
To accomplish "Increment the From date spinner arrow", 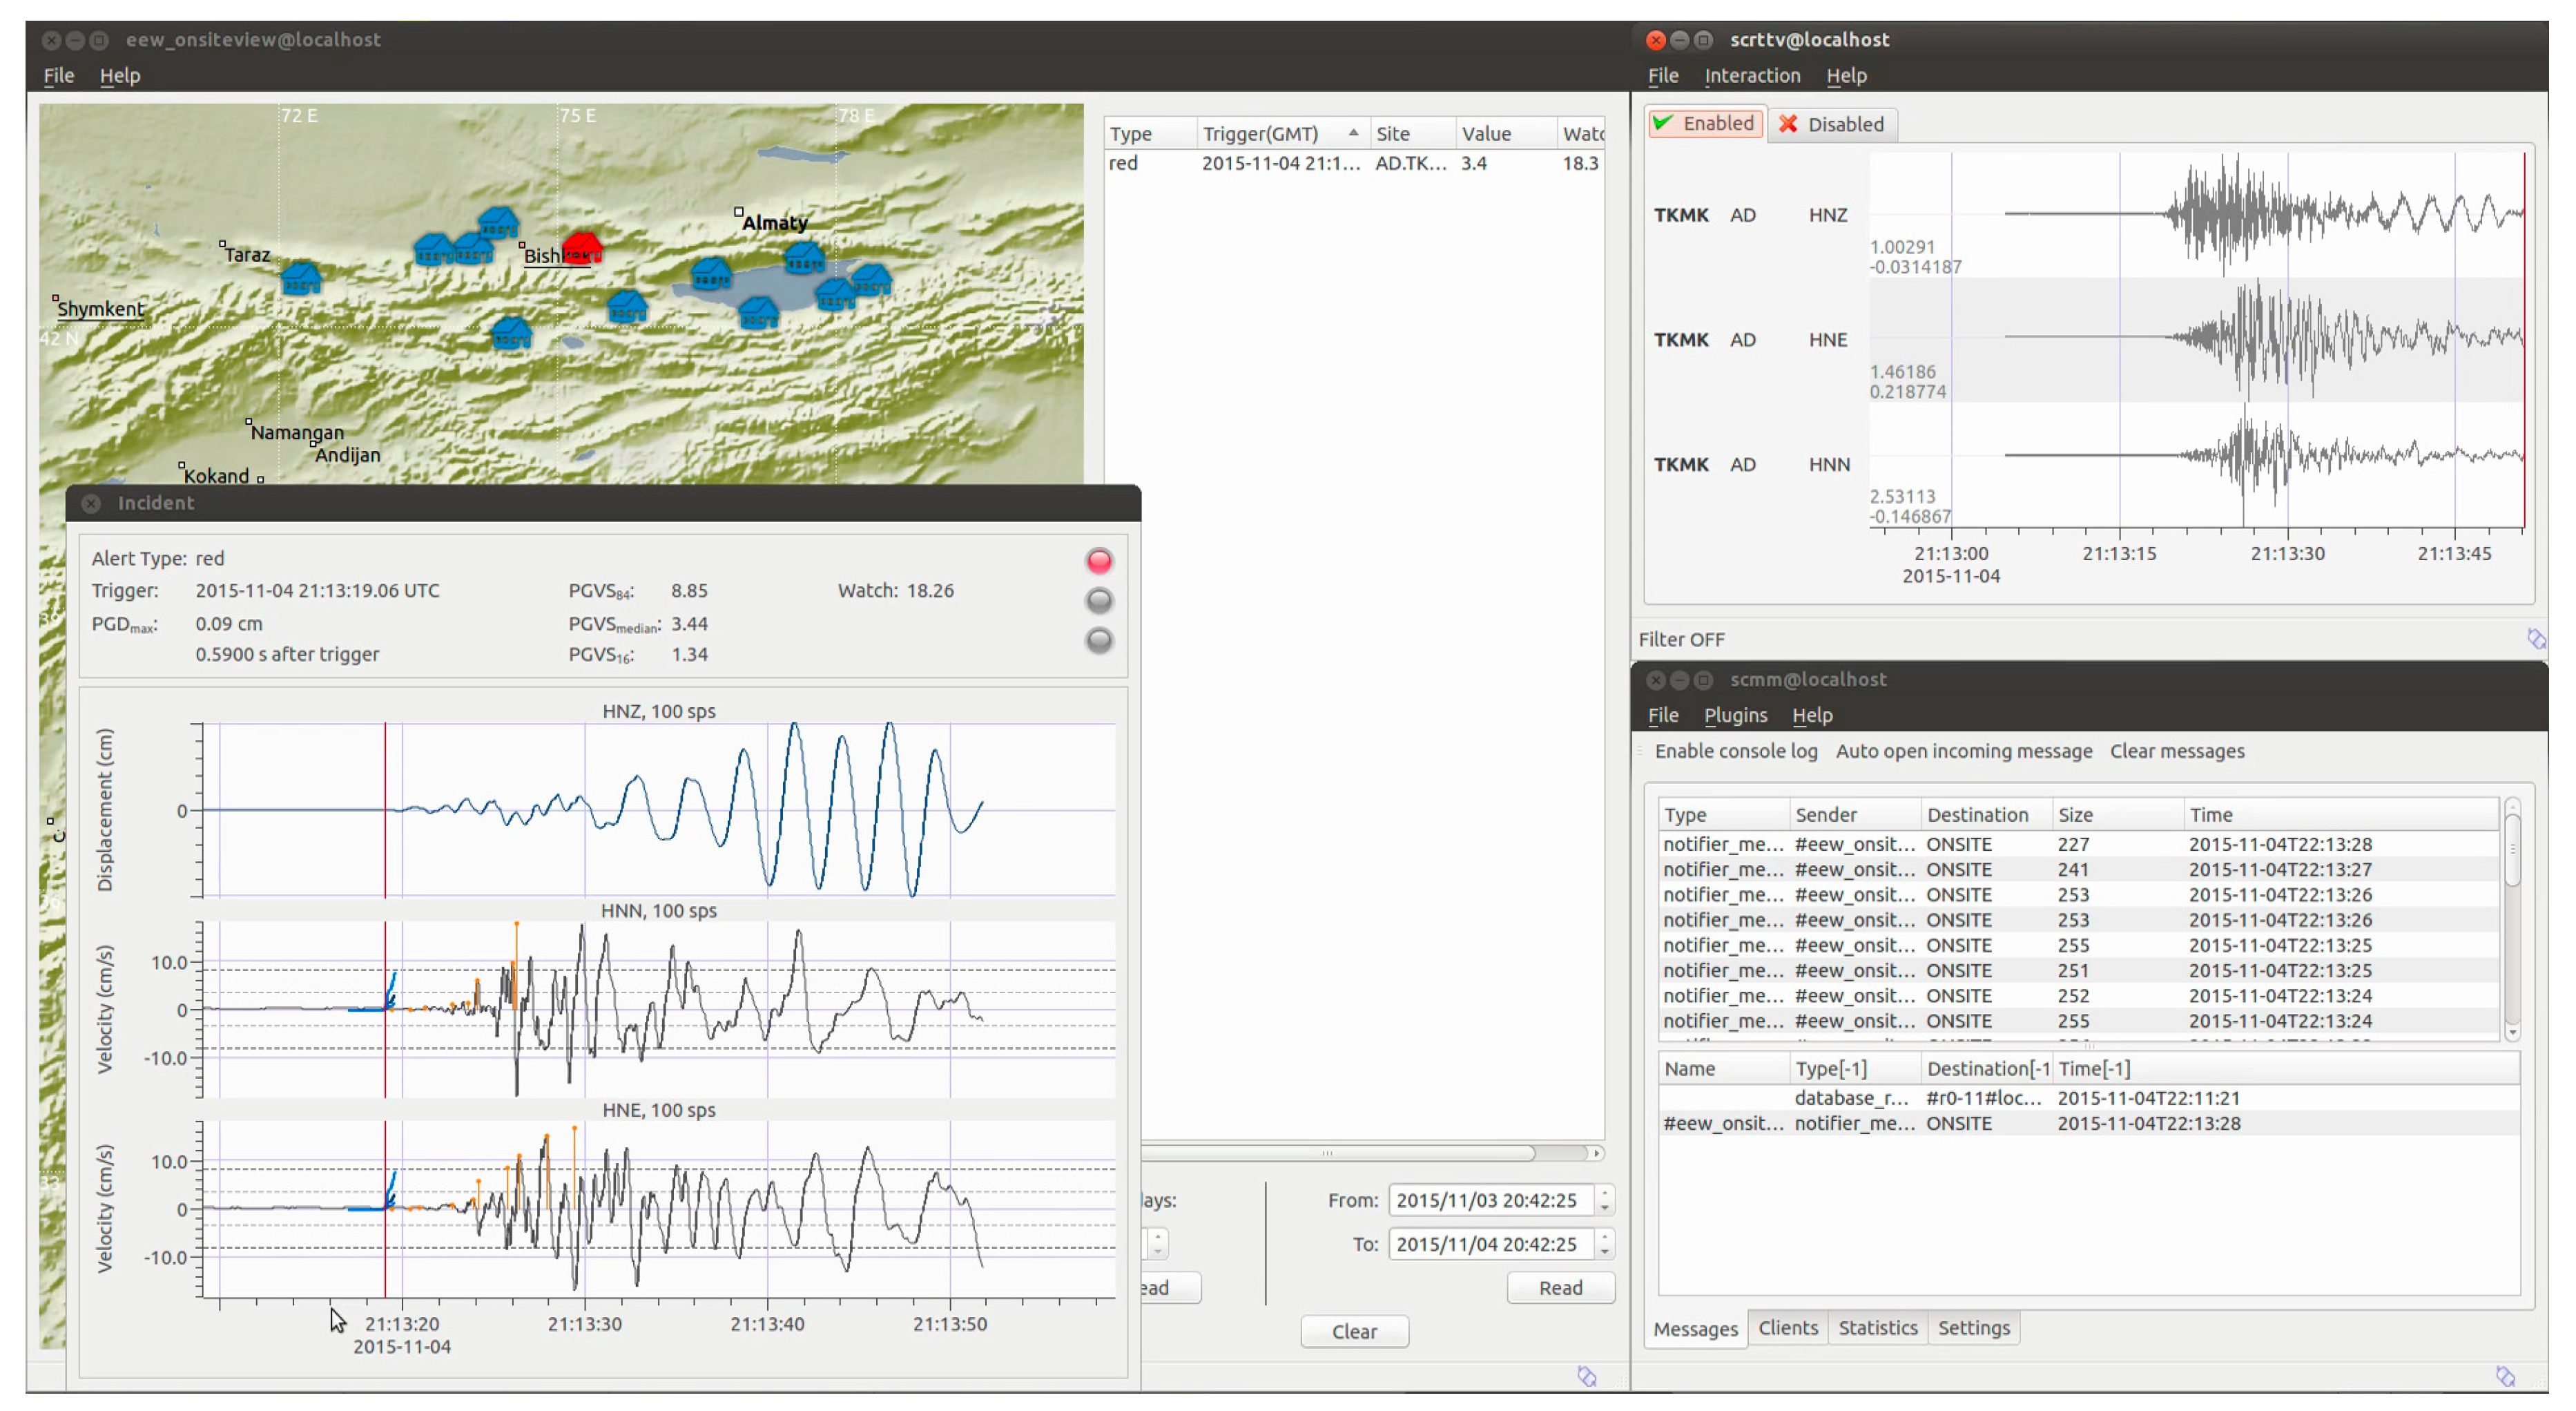I will click(x=1604, y=1192).
